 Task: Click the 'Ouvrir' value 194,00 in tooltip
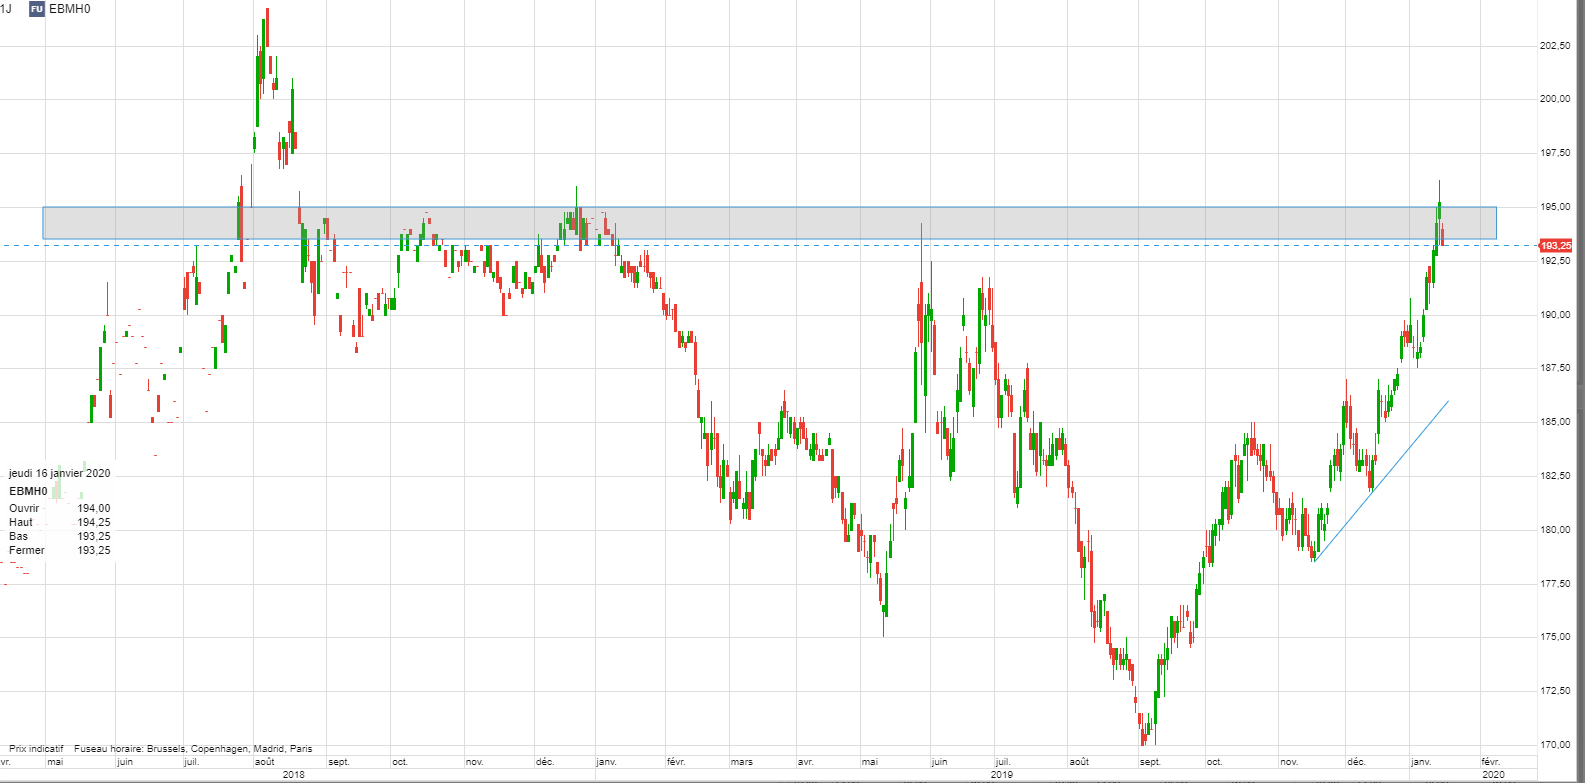click(x=94, y=508)
